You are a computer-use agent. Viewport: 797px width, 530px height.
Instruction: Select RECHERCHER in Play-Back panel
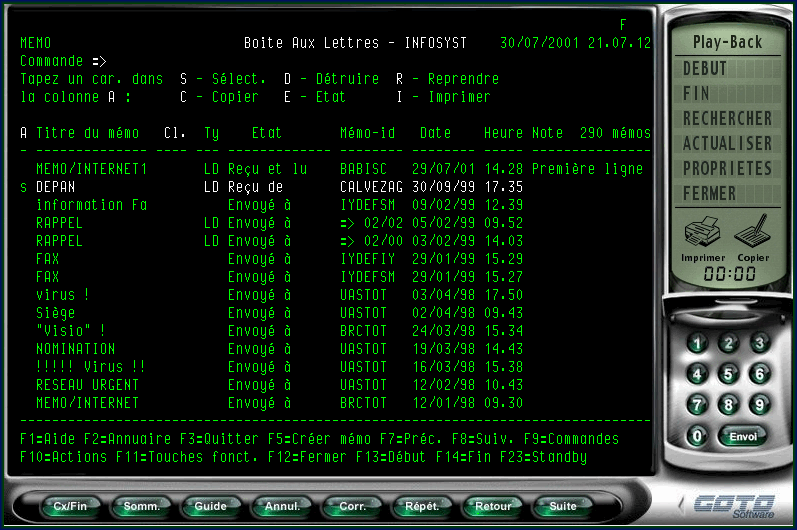click(x=727, y=119)
